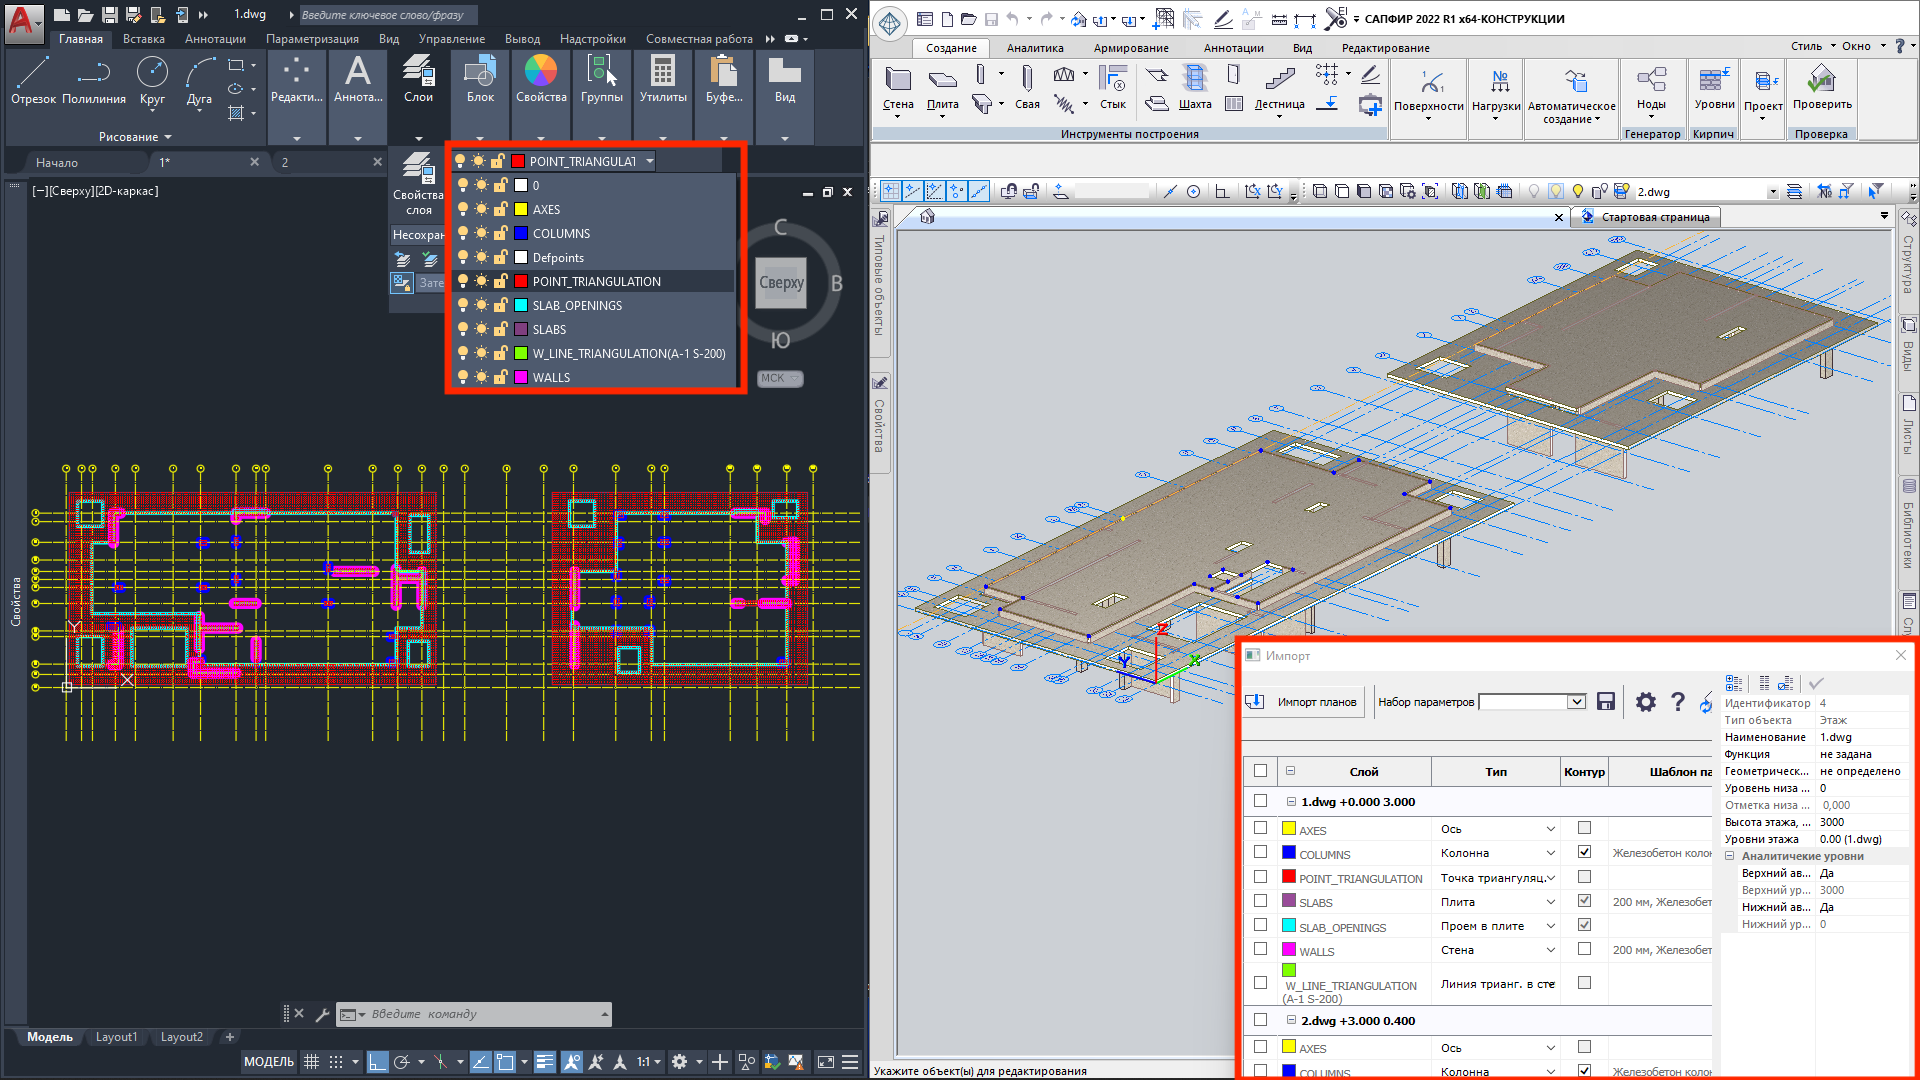
Task: Click the Импорт планов button
Action: (x=1303, y=702)
